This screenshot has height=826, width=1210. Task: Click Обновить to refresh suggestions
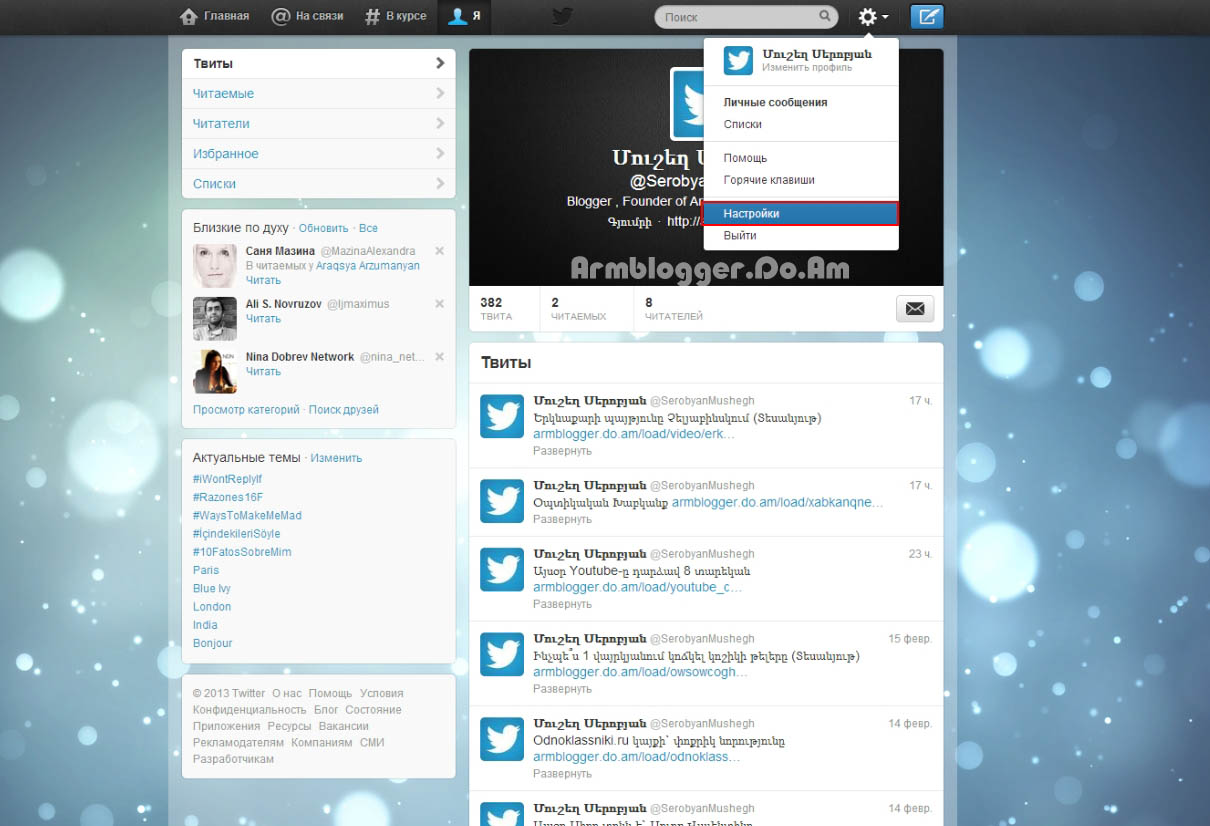pos(323,228)
